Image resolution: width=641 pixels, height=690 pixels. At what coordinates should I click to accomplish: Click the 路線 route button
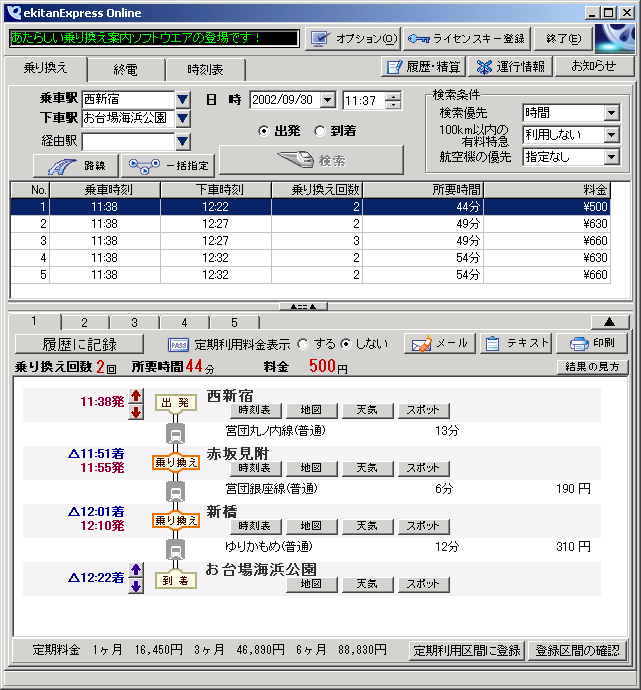pos(76,166)
